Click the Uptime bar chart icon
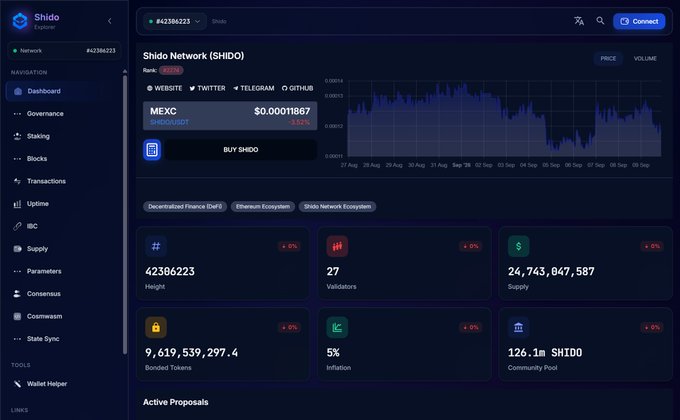The width and height of the screenshot is (680, 420). [17, 204]
